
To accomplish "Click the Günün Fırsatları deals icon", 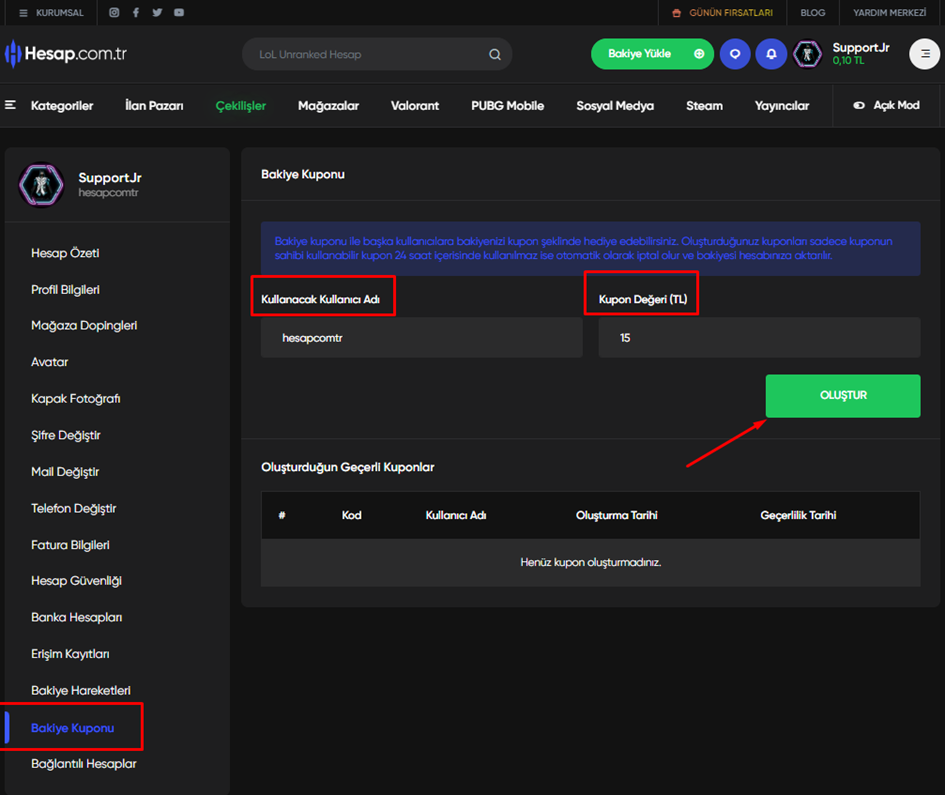I will pyautogui.click(x=676, y=13).
